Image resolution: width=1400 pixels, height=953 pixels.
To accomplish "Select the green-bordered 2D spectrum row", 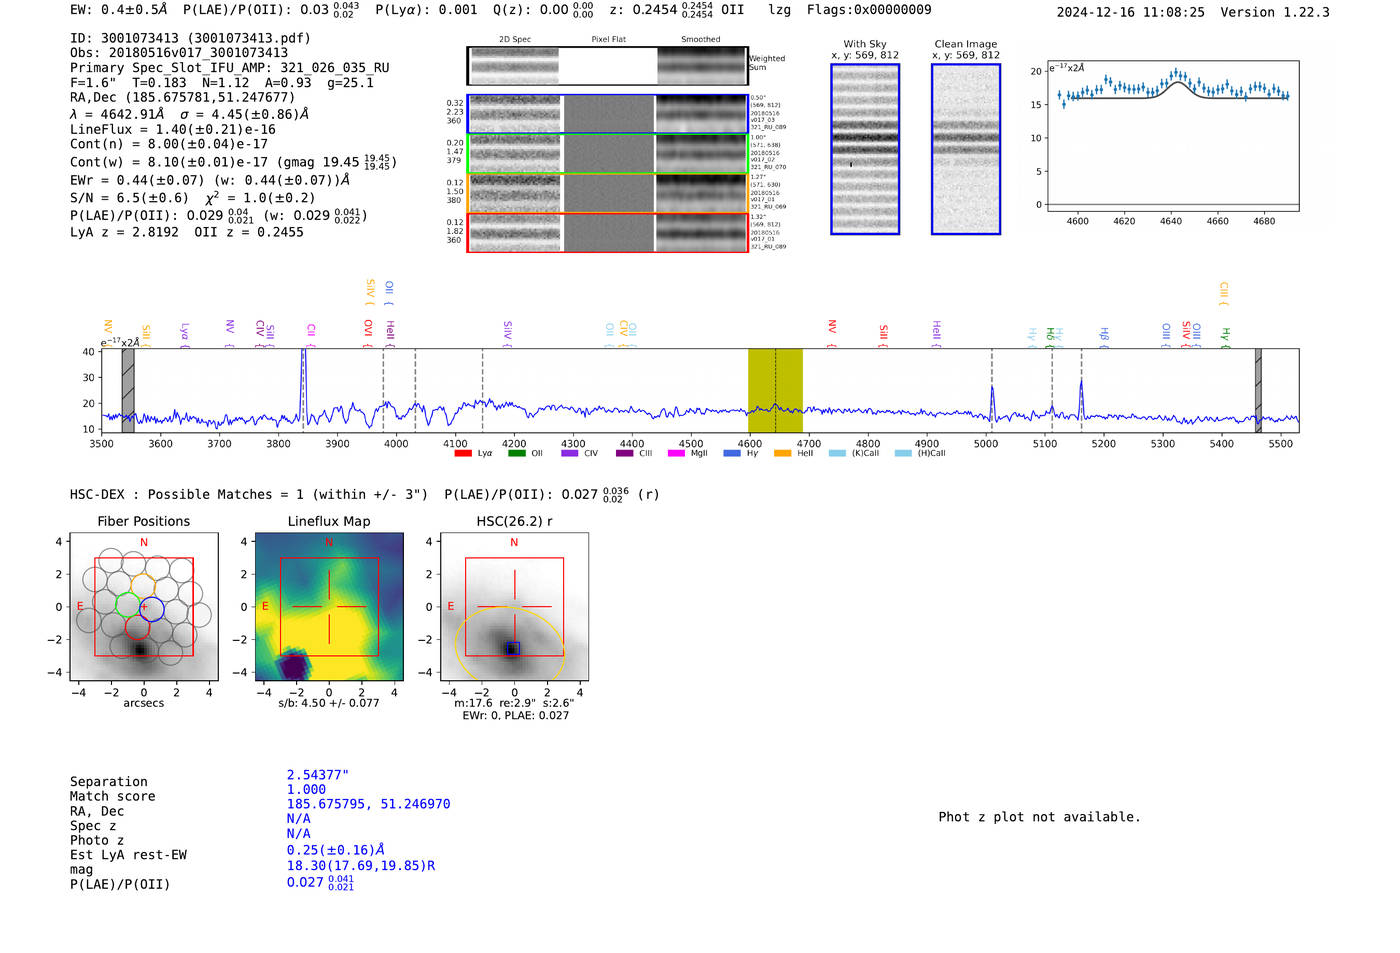I will 607,154.
